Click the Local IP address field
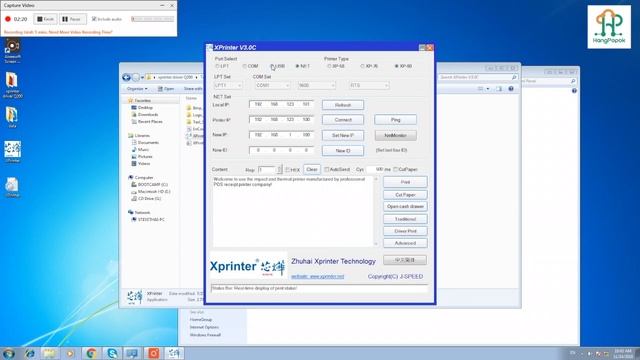The height and width of the screenshot is (360, 640). point(282,104)
